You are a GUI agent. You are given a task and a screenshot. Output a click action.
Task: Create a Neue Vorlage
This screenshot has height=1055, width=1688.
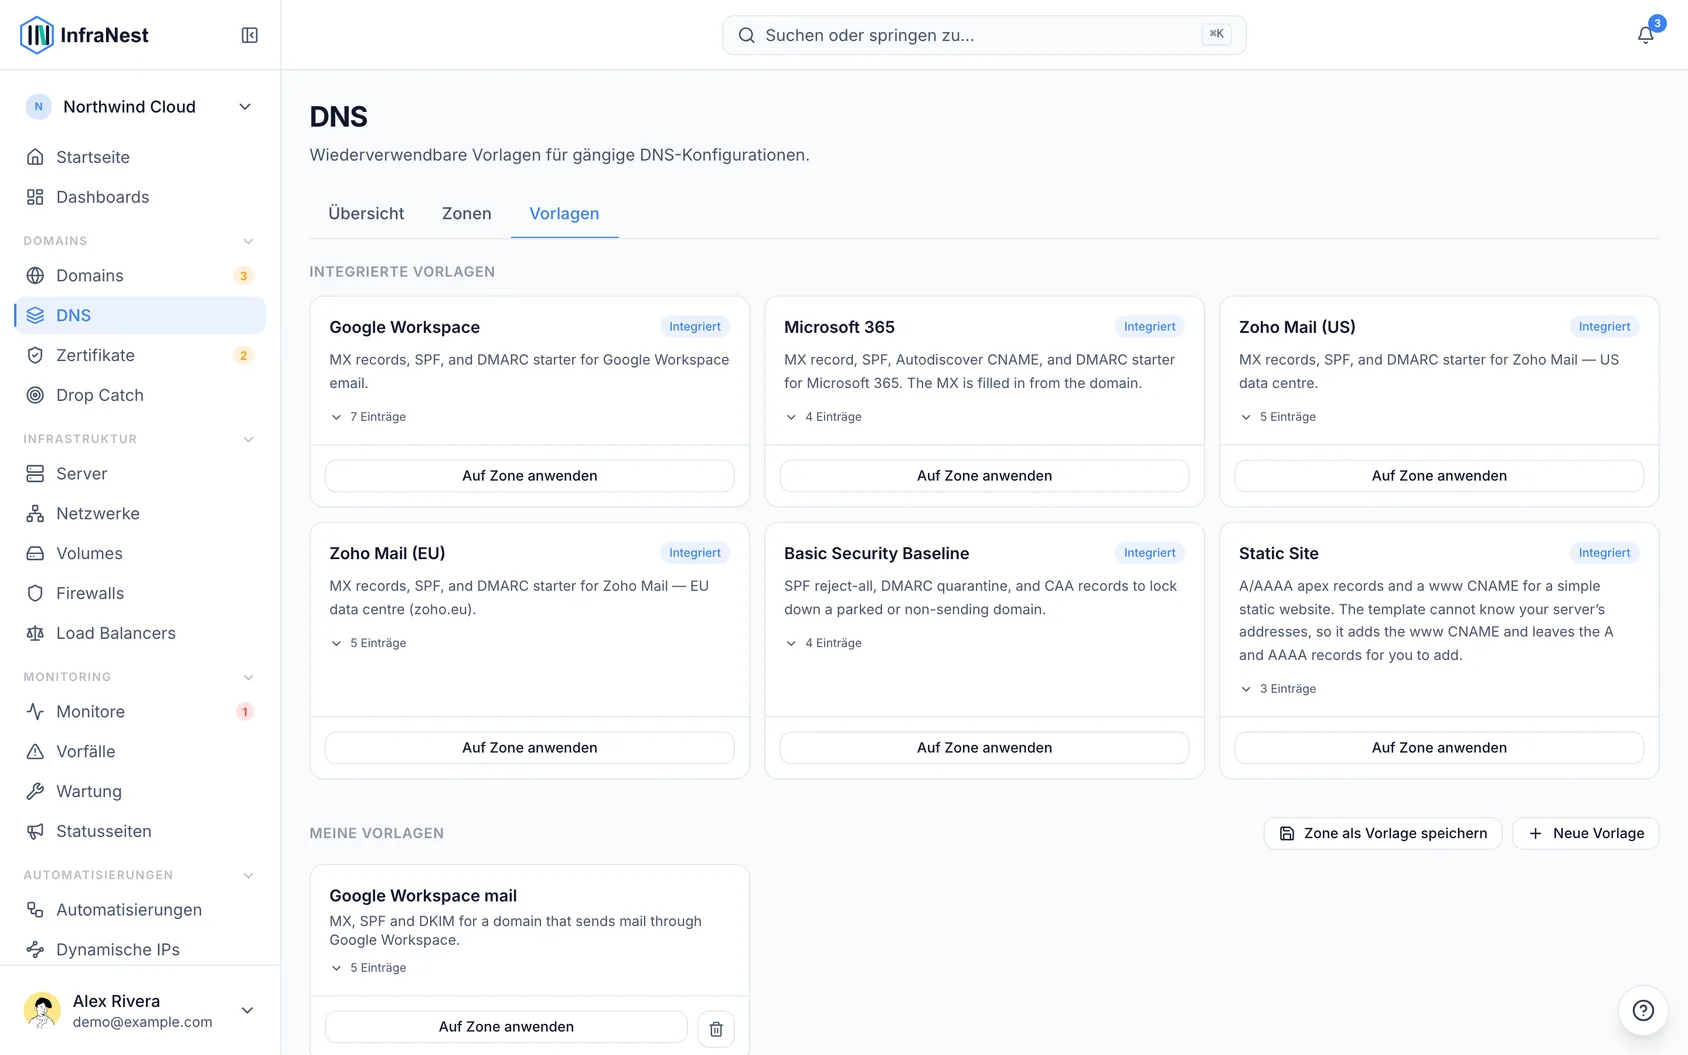1586,833
